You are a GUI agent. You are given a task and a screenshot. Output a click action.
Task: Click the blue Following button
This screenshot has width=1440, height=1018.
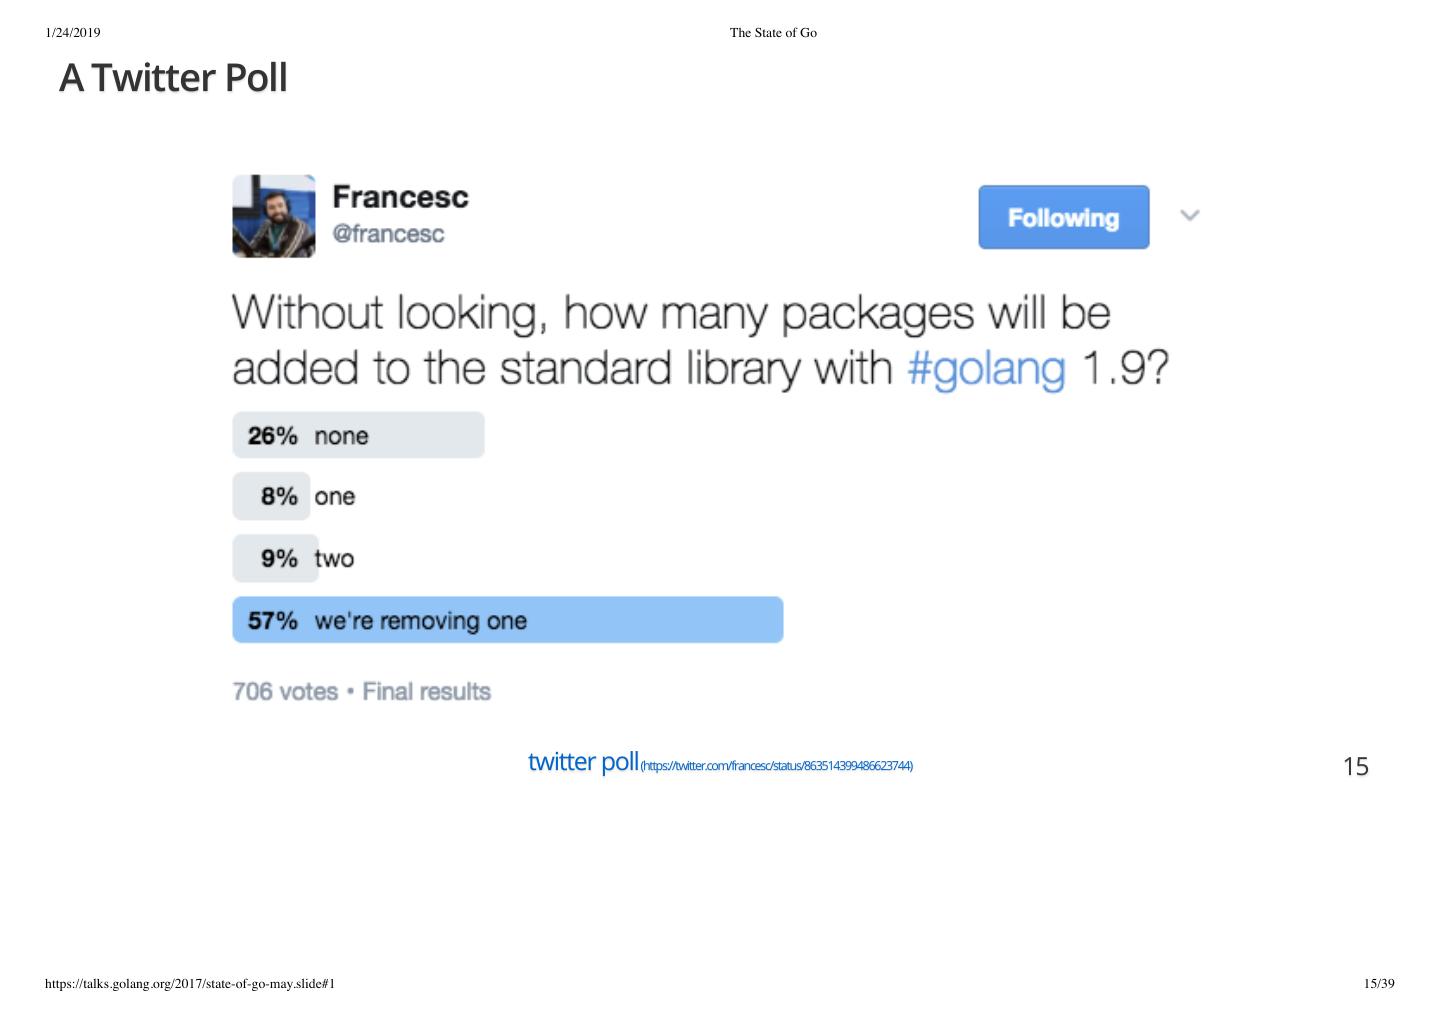point(1063,217)
